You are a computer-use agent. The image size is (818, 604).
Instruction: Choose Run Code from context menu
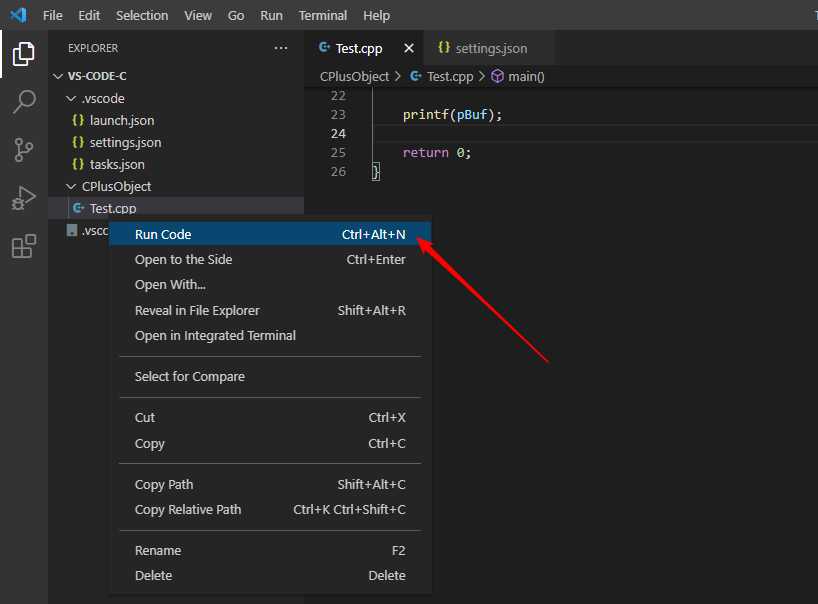click(x=270, y=234)
